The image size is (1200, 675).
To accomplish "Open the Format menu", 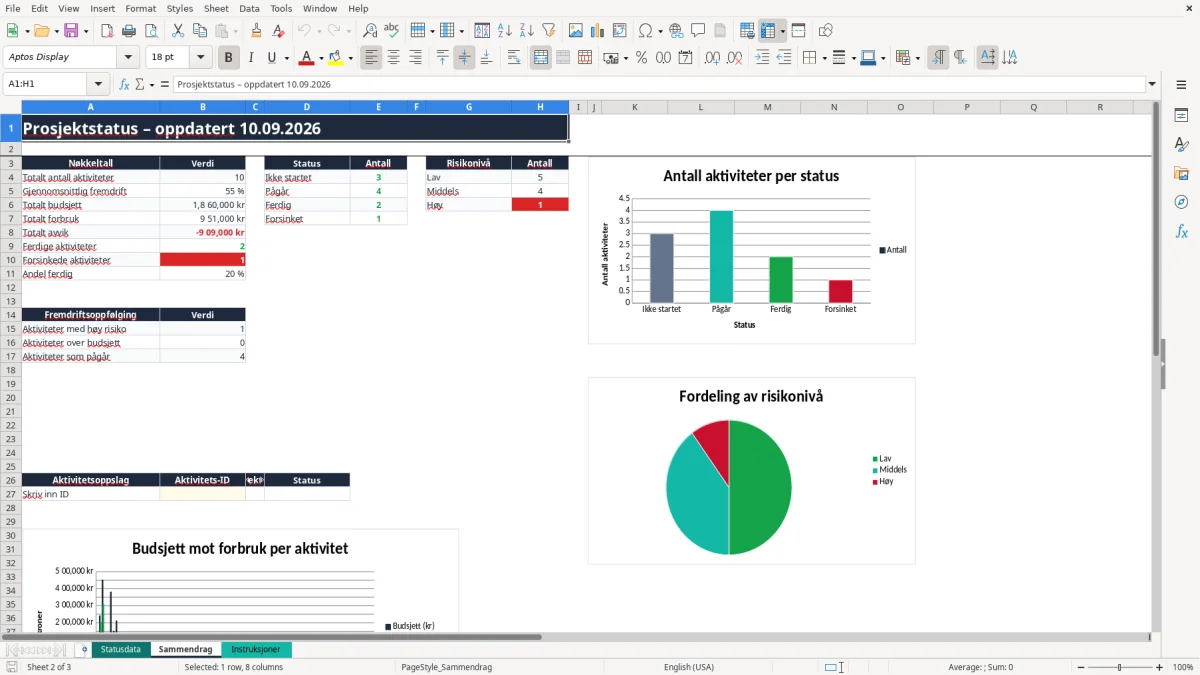I will (140, 8).
